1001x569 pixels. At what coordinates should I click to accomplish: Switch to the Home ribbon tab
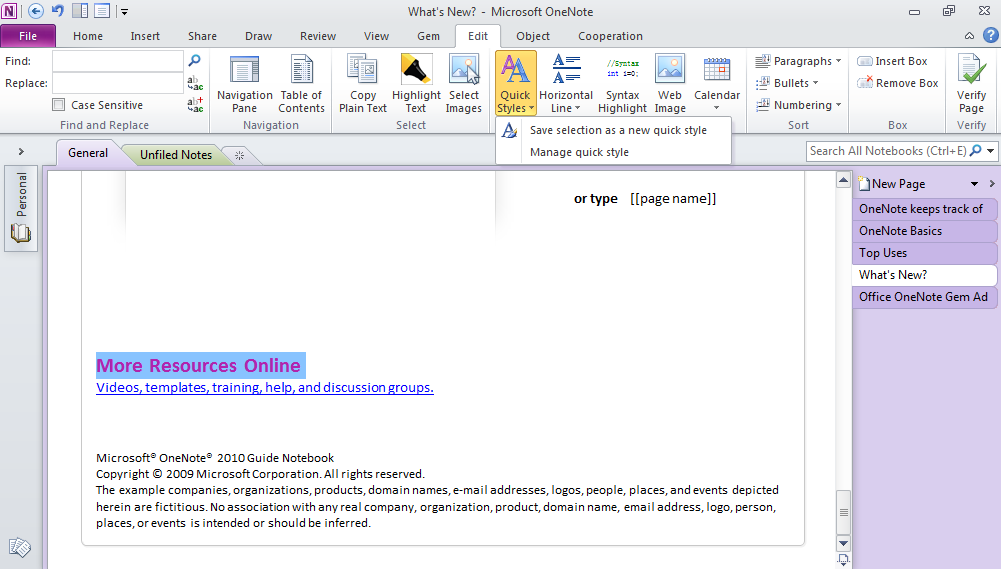pos(88,36)
